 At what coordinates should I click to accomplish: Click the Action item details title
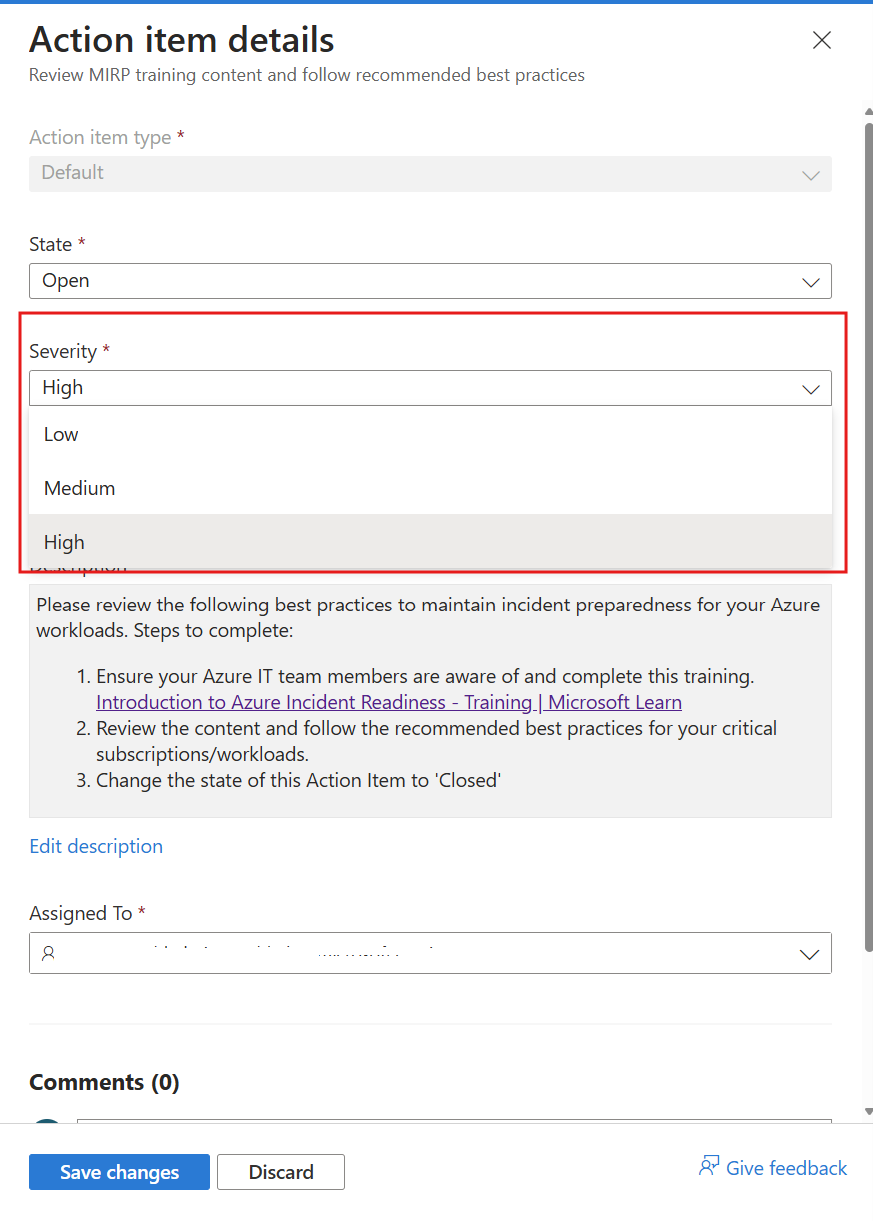(x=182, y=40)
